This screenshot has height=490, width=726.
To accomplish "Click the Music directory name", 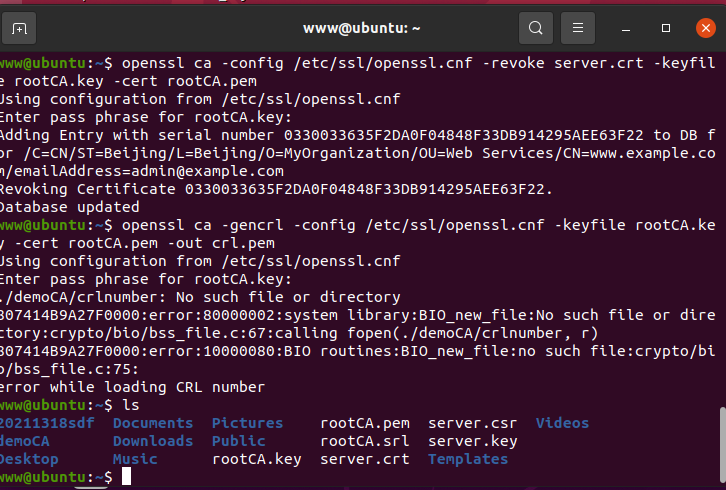I will tap(135, 459).
